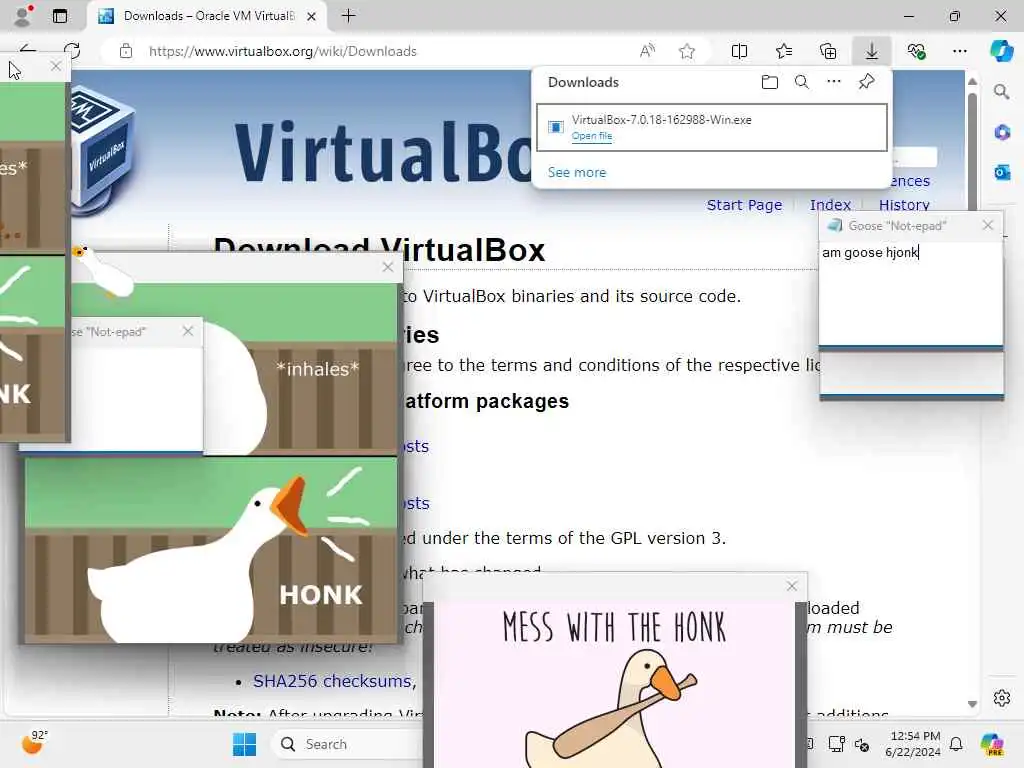Activate Read aloud icon in address bar
The height and width of the screenshot is (768, 1024).
coord(647,51)
